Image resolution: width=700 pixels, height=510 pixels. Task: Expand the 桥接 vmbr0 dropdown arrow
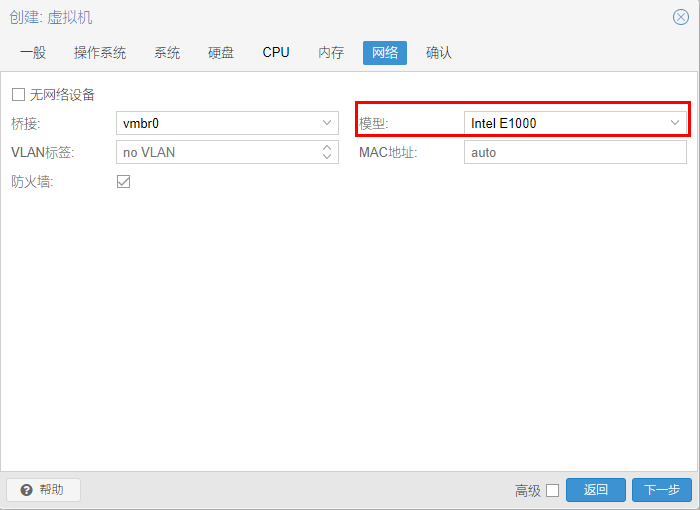[x=327, y=123]
